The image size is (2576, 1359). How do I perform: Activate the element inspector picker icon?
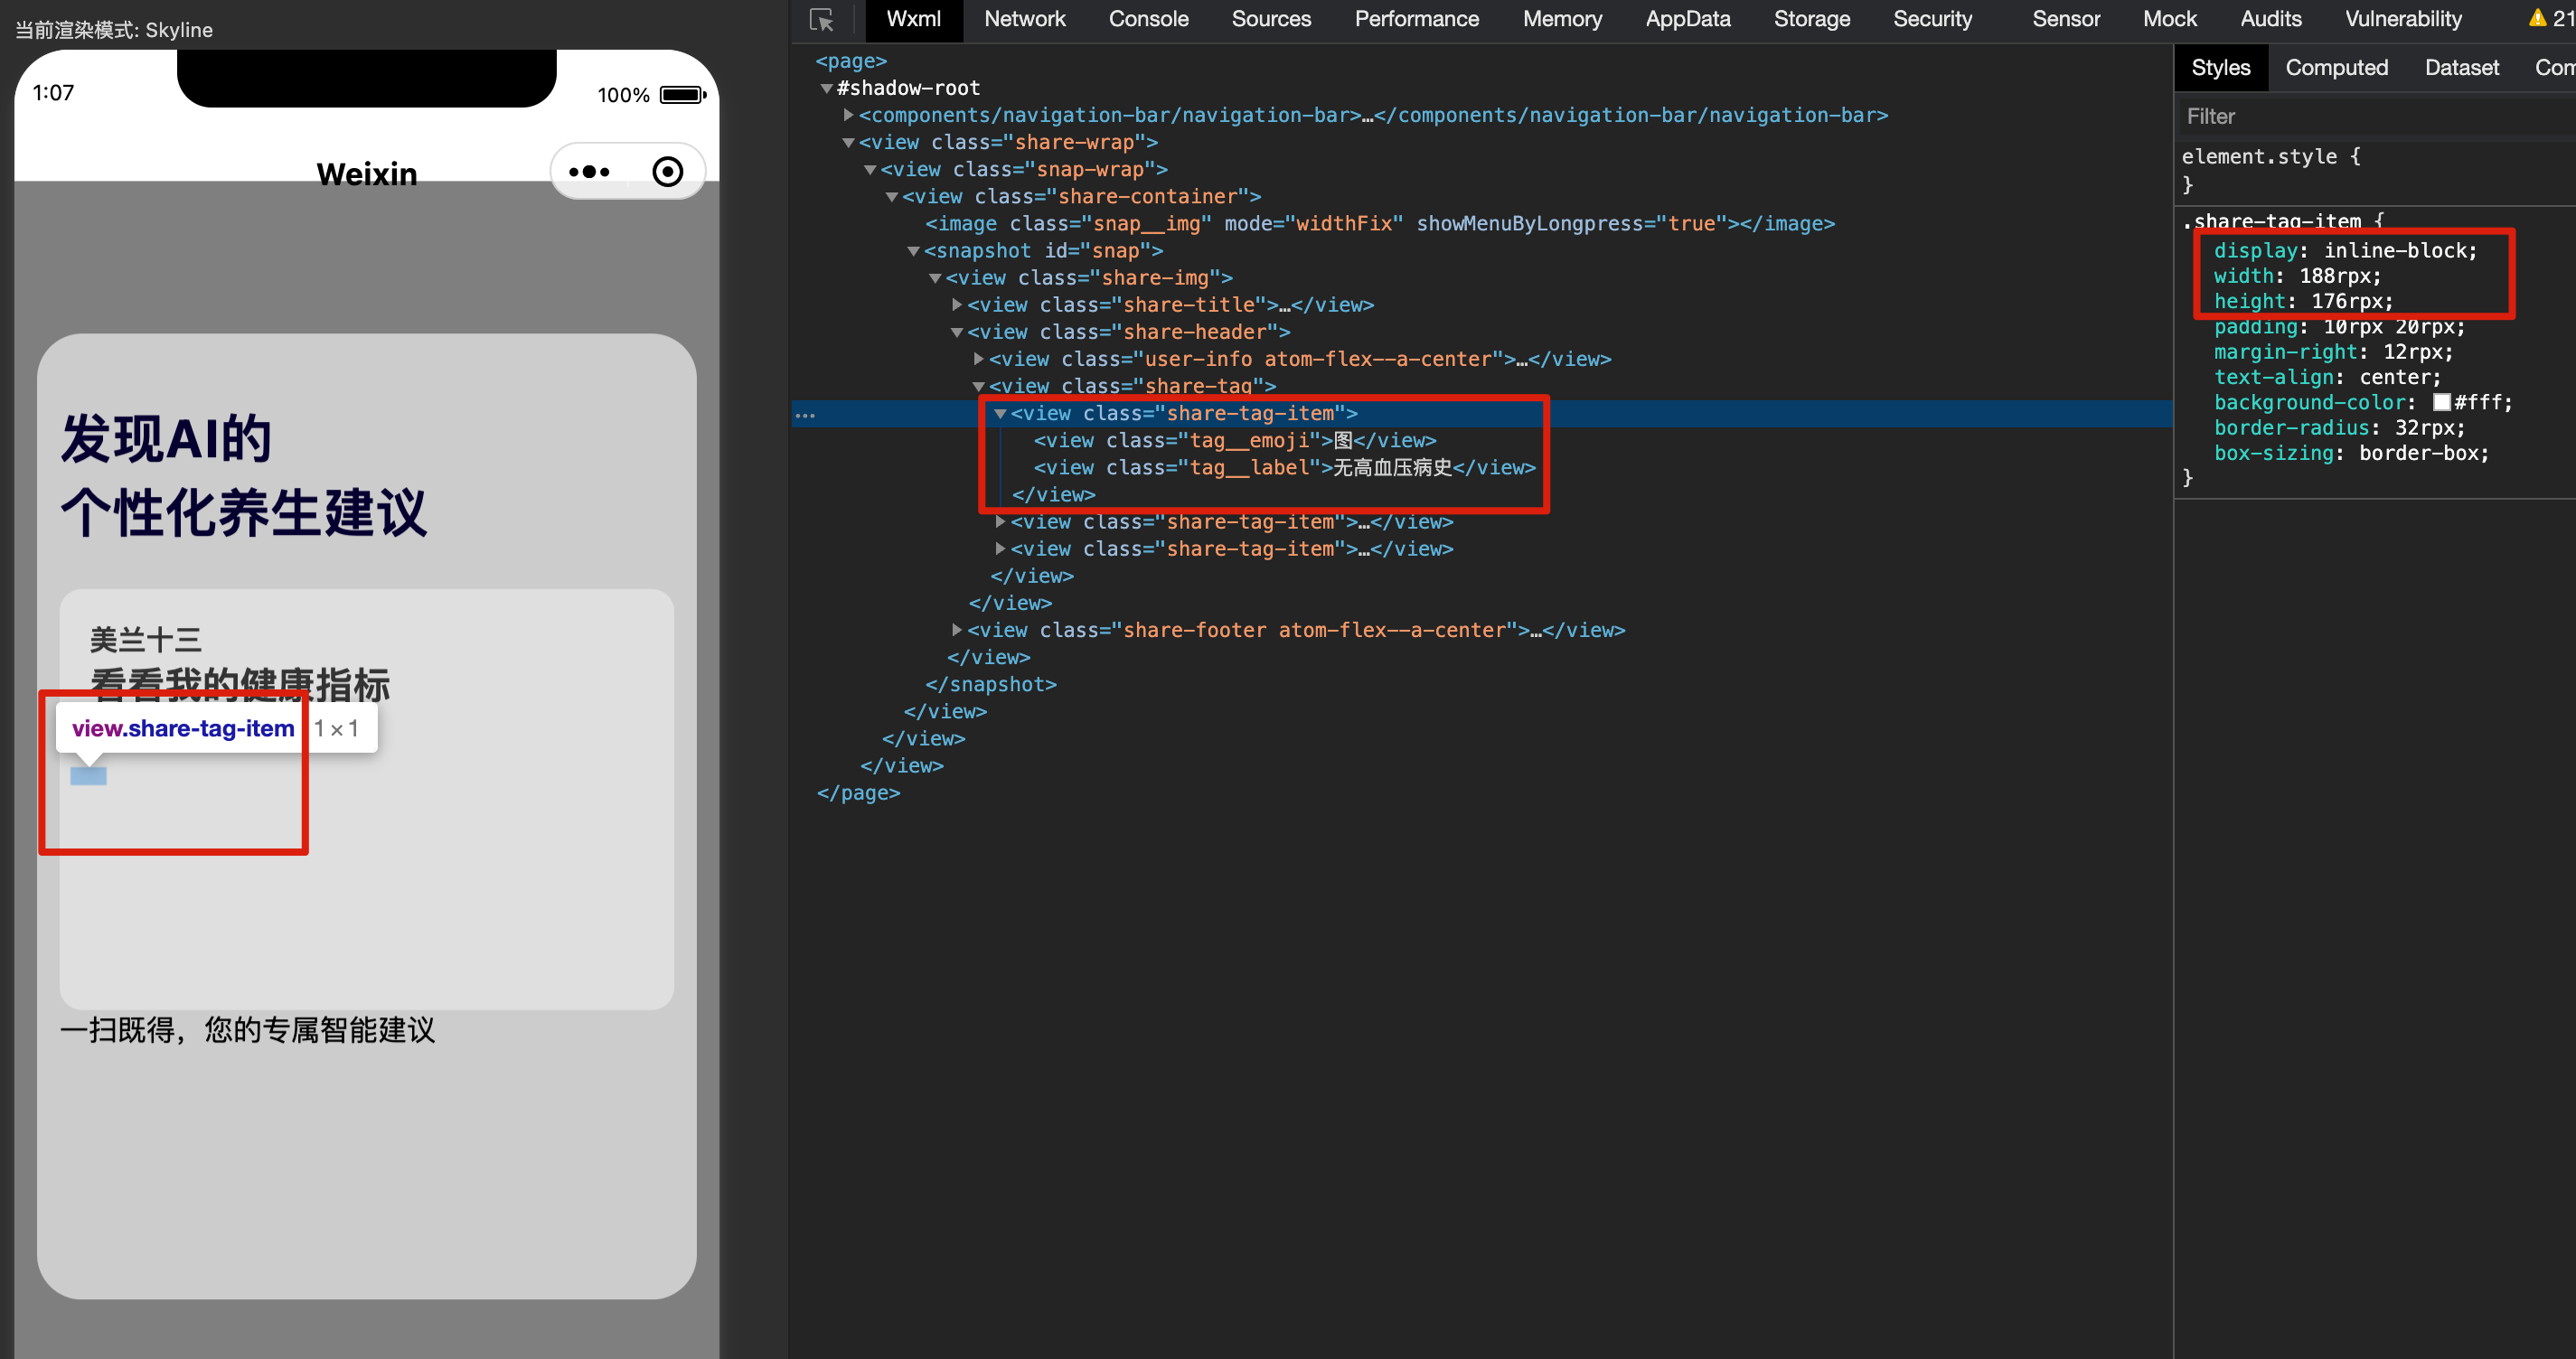coord(821,20)
